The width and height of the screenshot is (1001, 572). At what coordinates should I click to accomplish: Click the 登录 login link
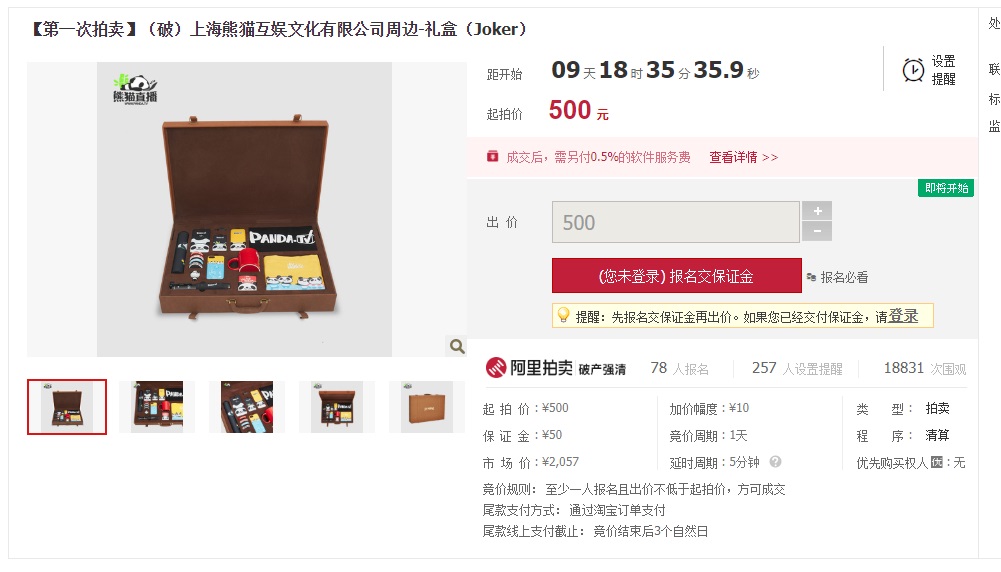pyautogui.click(x=903, y=316)
